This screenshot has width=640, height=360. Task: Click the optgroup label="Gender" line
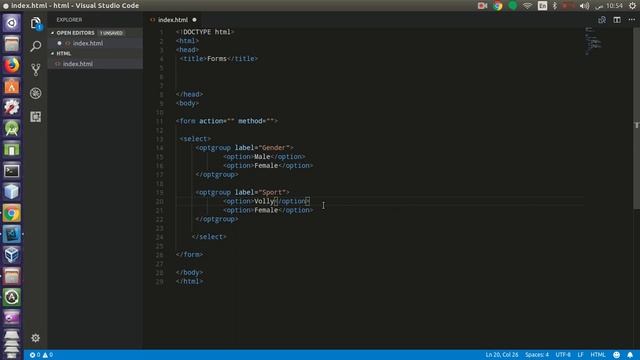244,148
